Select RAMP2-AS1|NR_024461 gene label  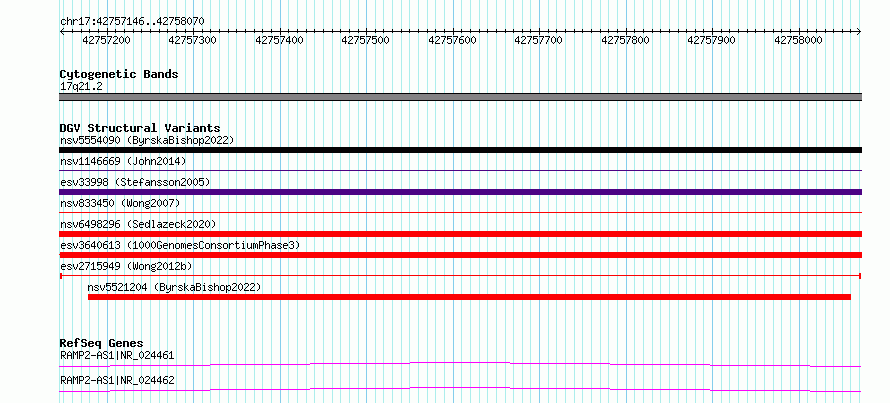(x=117, y=356)
